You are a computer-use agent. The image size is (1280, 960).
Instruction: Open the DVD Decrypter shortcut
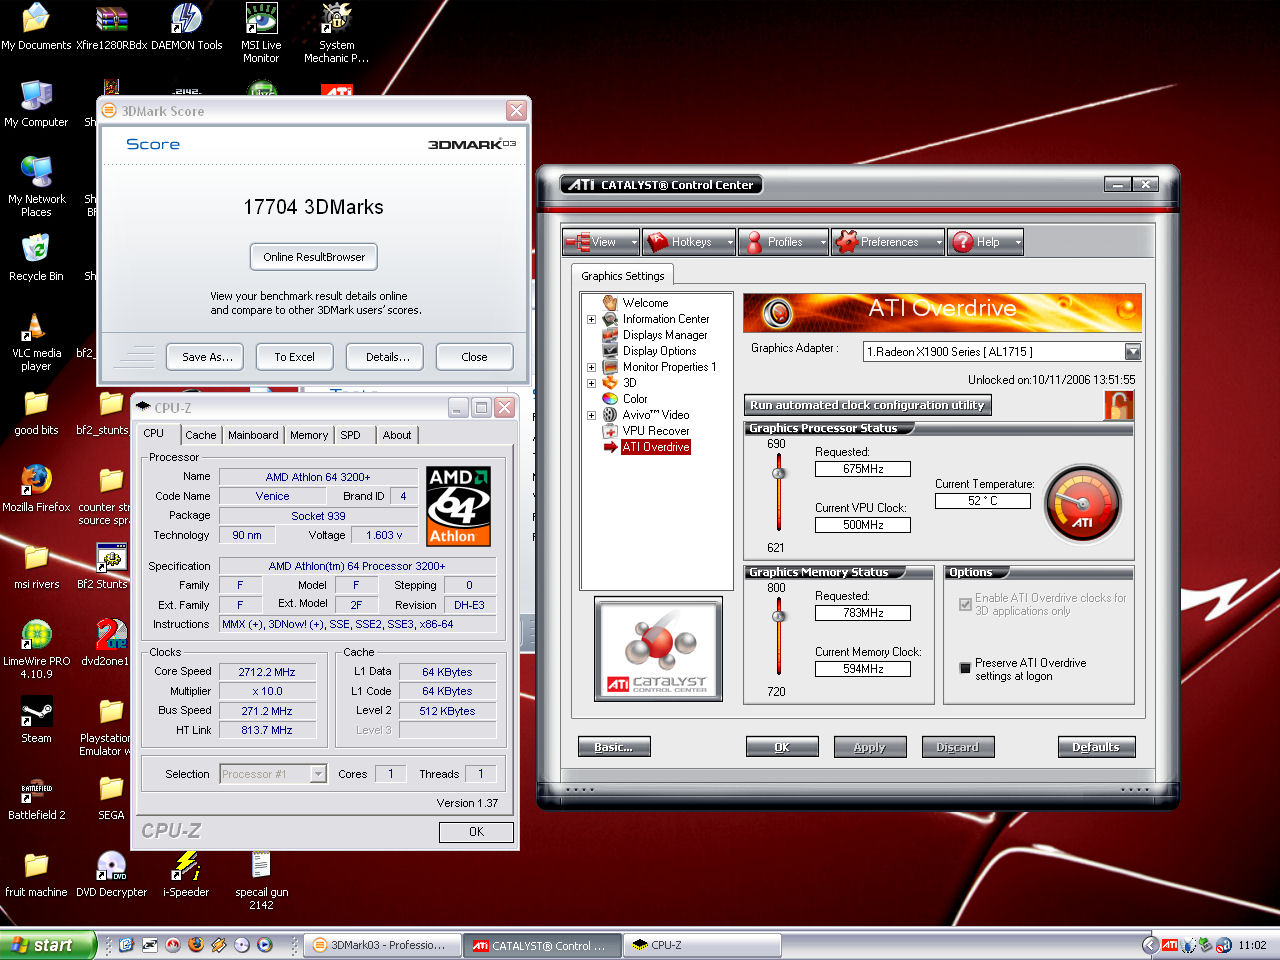point(111,875)
